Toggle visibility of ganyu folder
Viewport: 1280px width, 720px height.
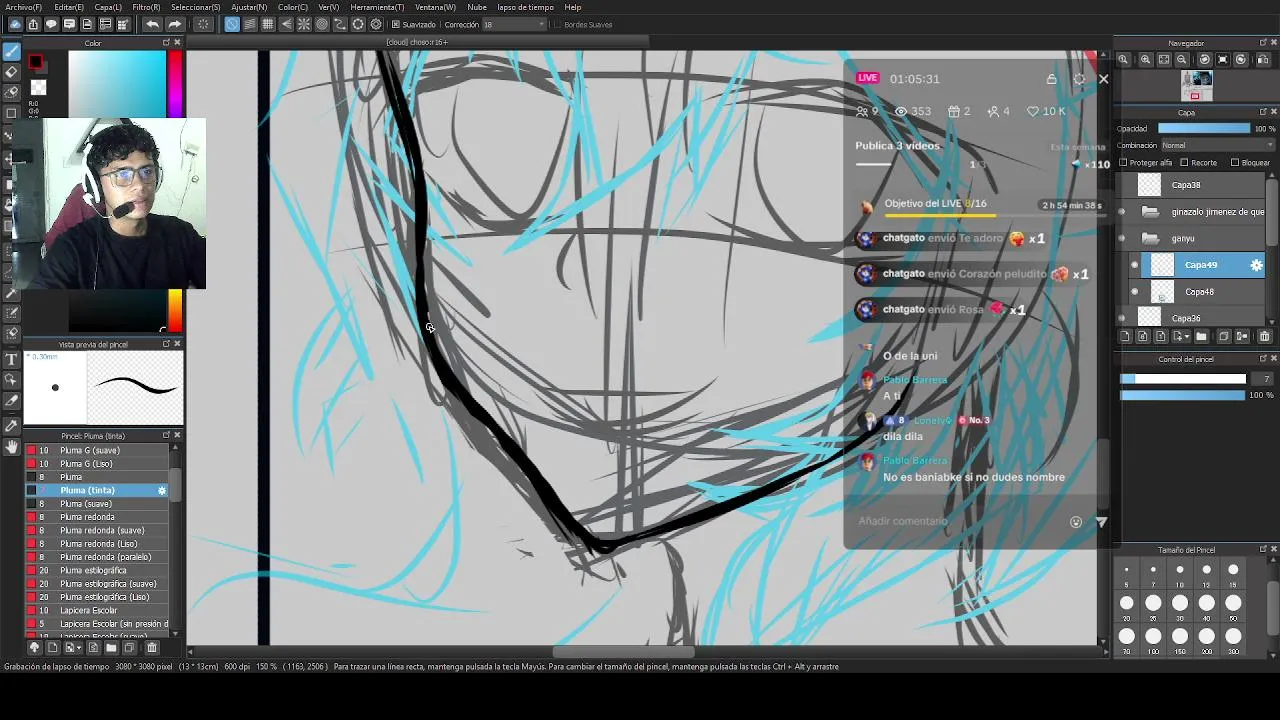coord(1121,238)
